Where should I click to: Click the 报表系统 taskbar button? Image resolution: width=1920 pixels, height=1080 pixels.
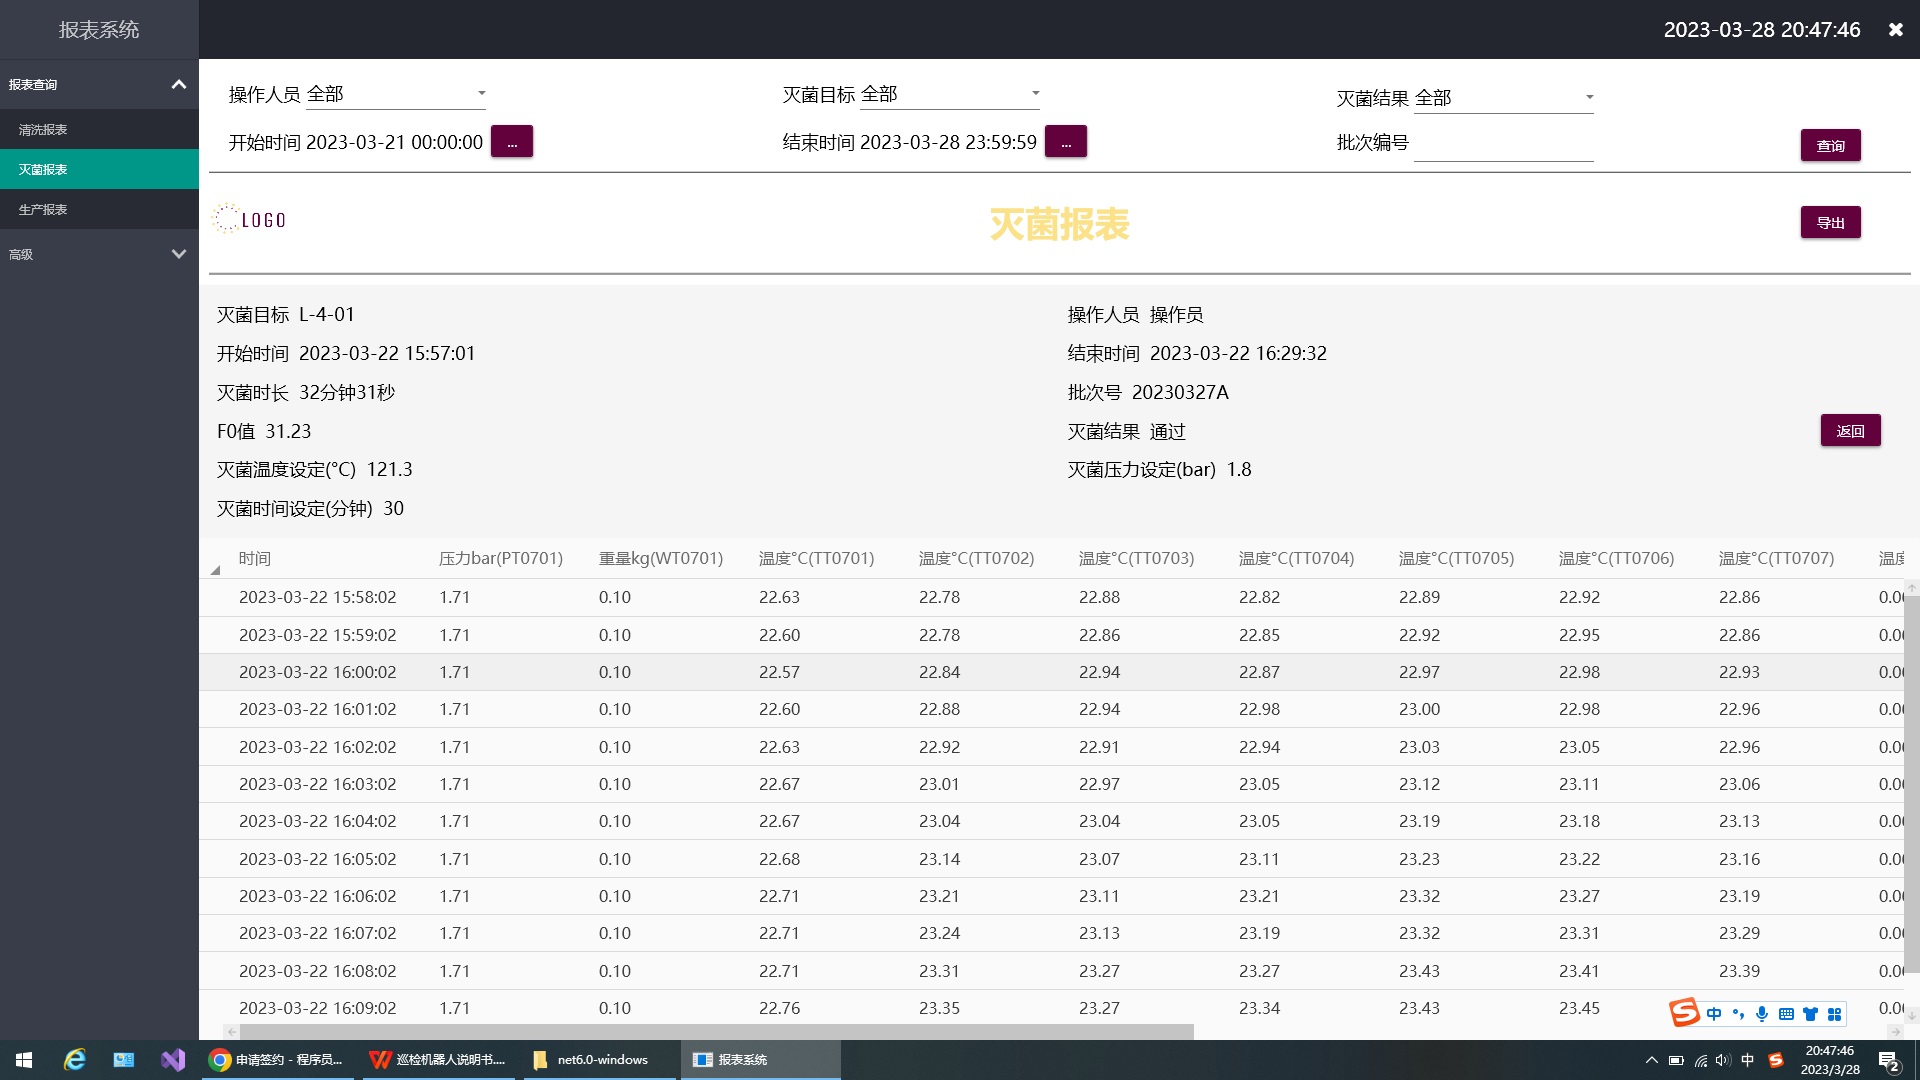pyautogui.click(x=760, y=1060)
